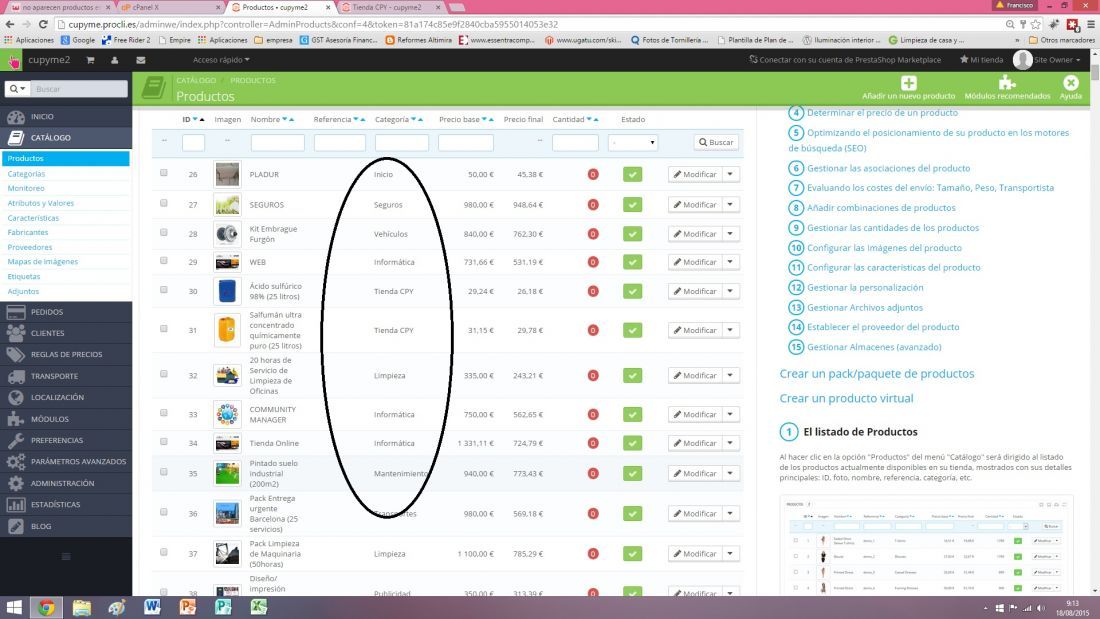The width and height of the screenshot is (1100, 619).
Task: Toggle enabled status of Pintado suelo industrial
Action: click(632, 474)
